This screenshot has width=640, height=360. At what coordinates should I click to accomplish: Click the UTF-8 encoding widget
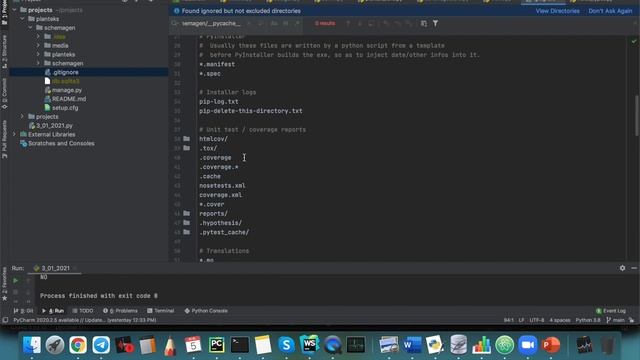tap(537, 320)
